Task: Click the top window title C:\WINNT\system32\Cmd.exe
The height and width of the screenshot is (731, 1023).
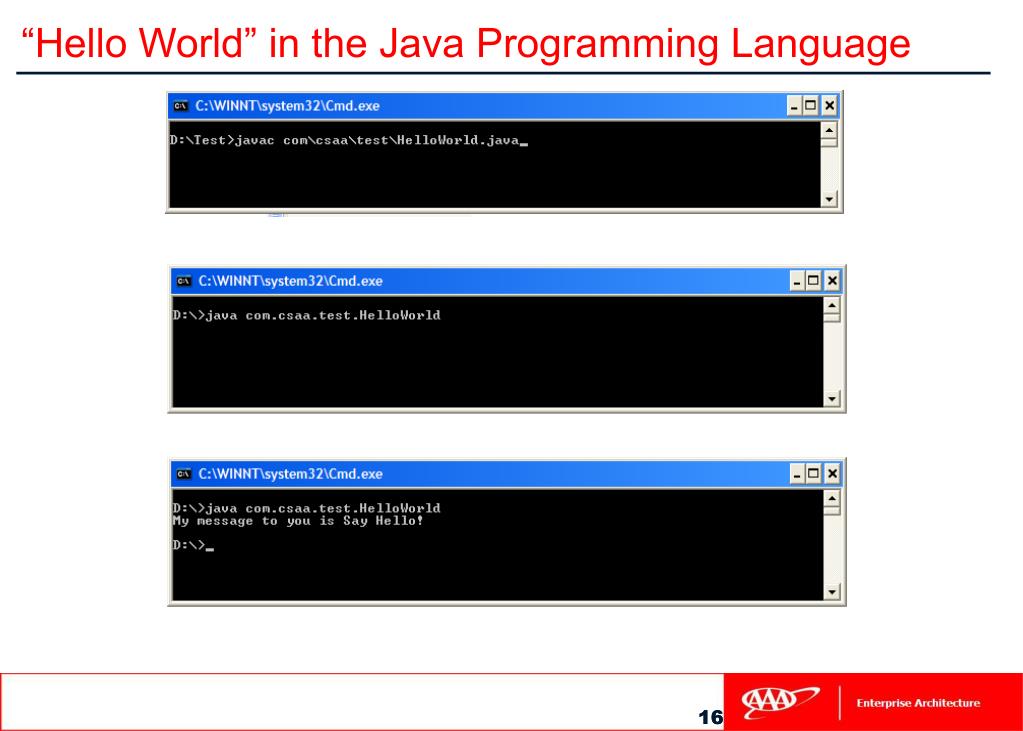Action: (x=287, y=106)
